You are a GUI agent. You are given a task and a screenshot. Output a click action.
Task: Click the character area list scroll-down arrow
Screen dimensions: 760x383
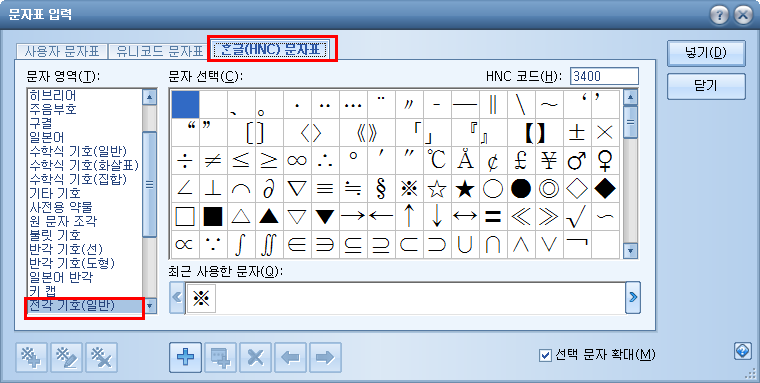(149, 306)
